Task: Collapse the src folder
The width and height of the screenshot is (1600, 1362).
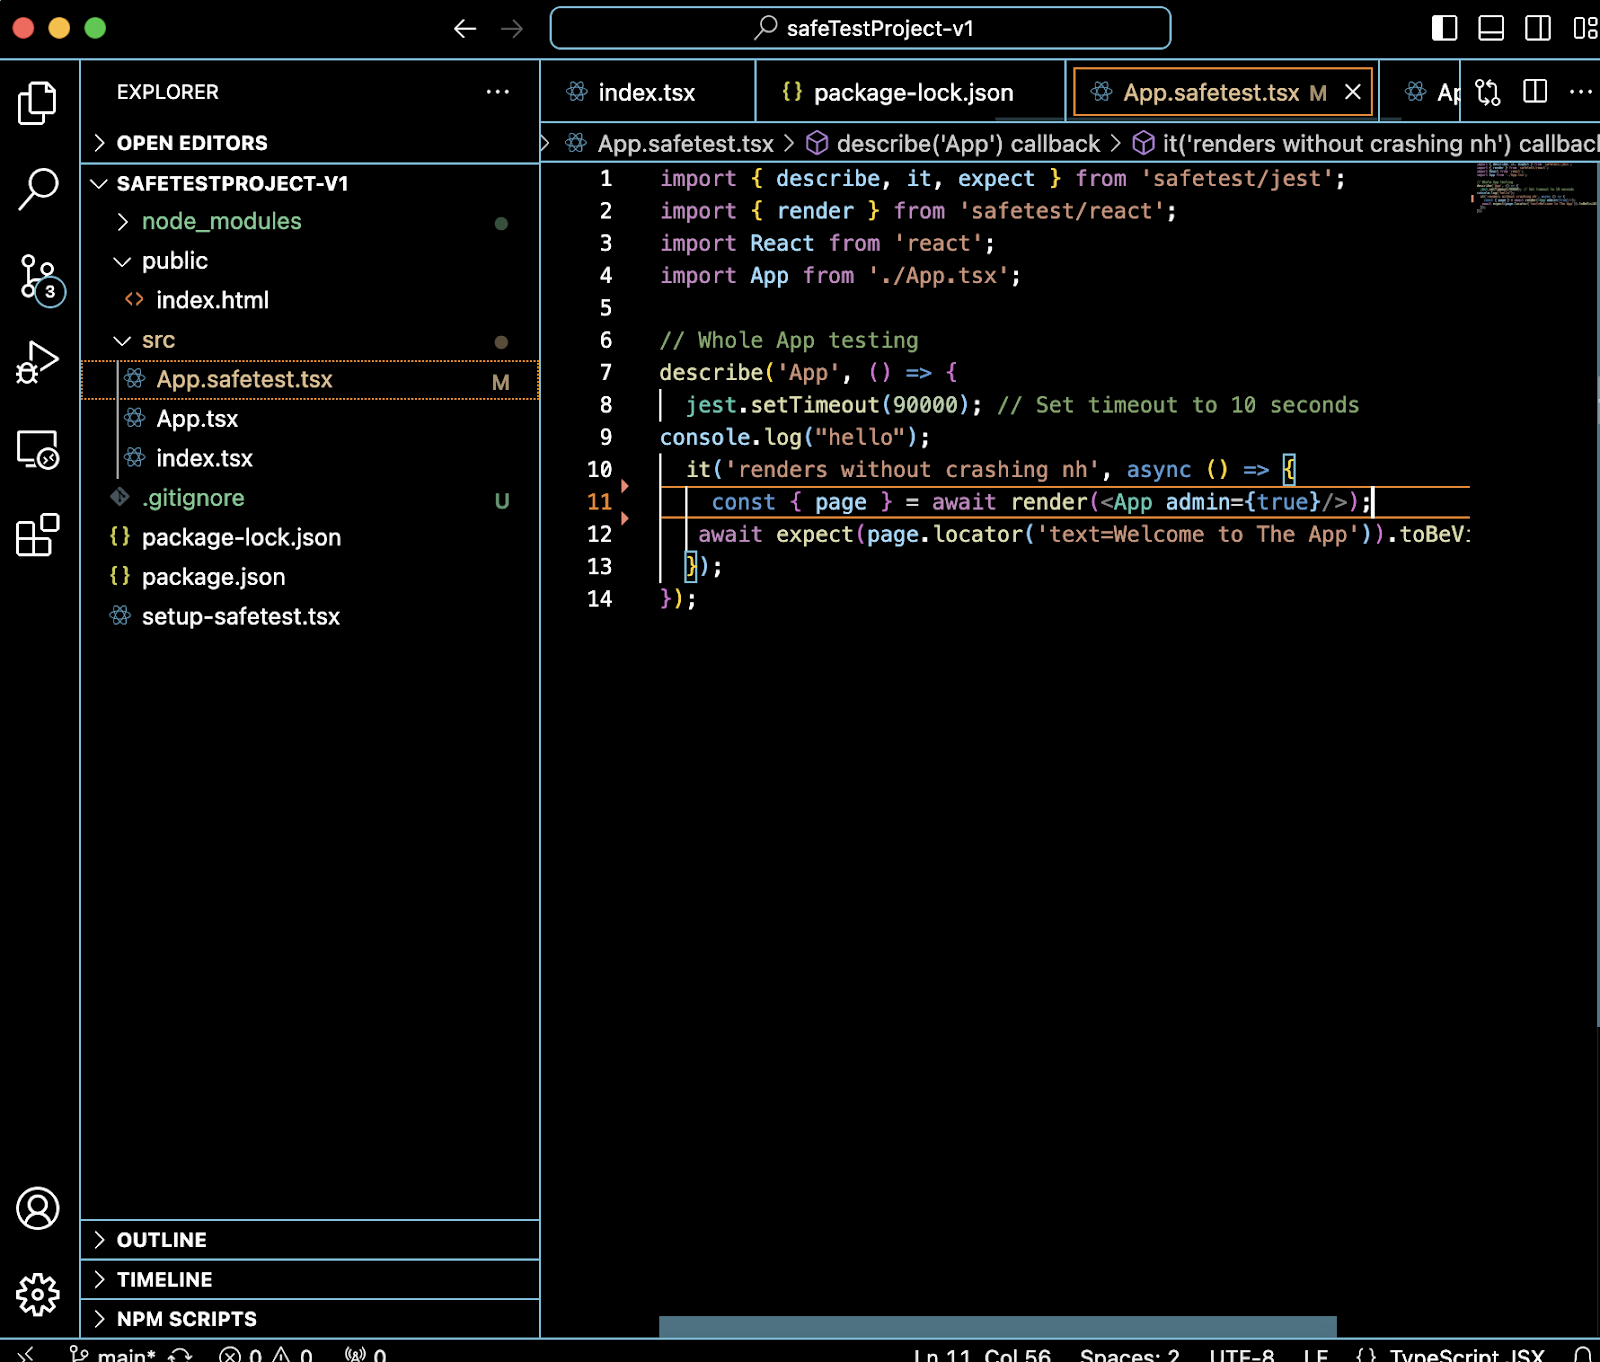Action: [310, 340]
